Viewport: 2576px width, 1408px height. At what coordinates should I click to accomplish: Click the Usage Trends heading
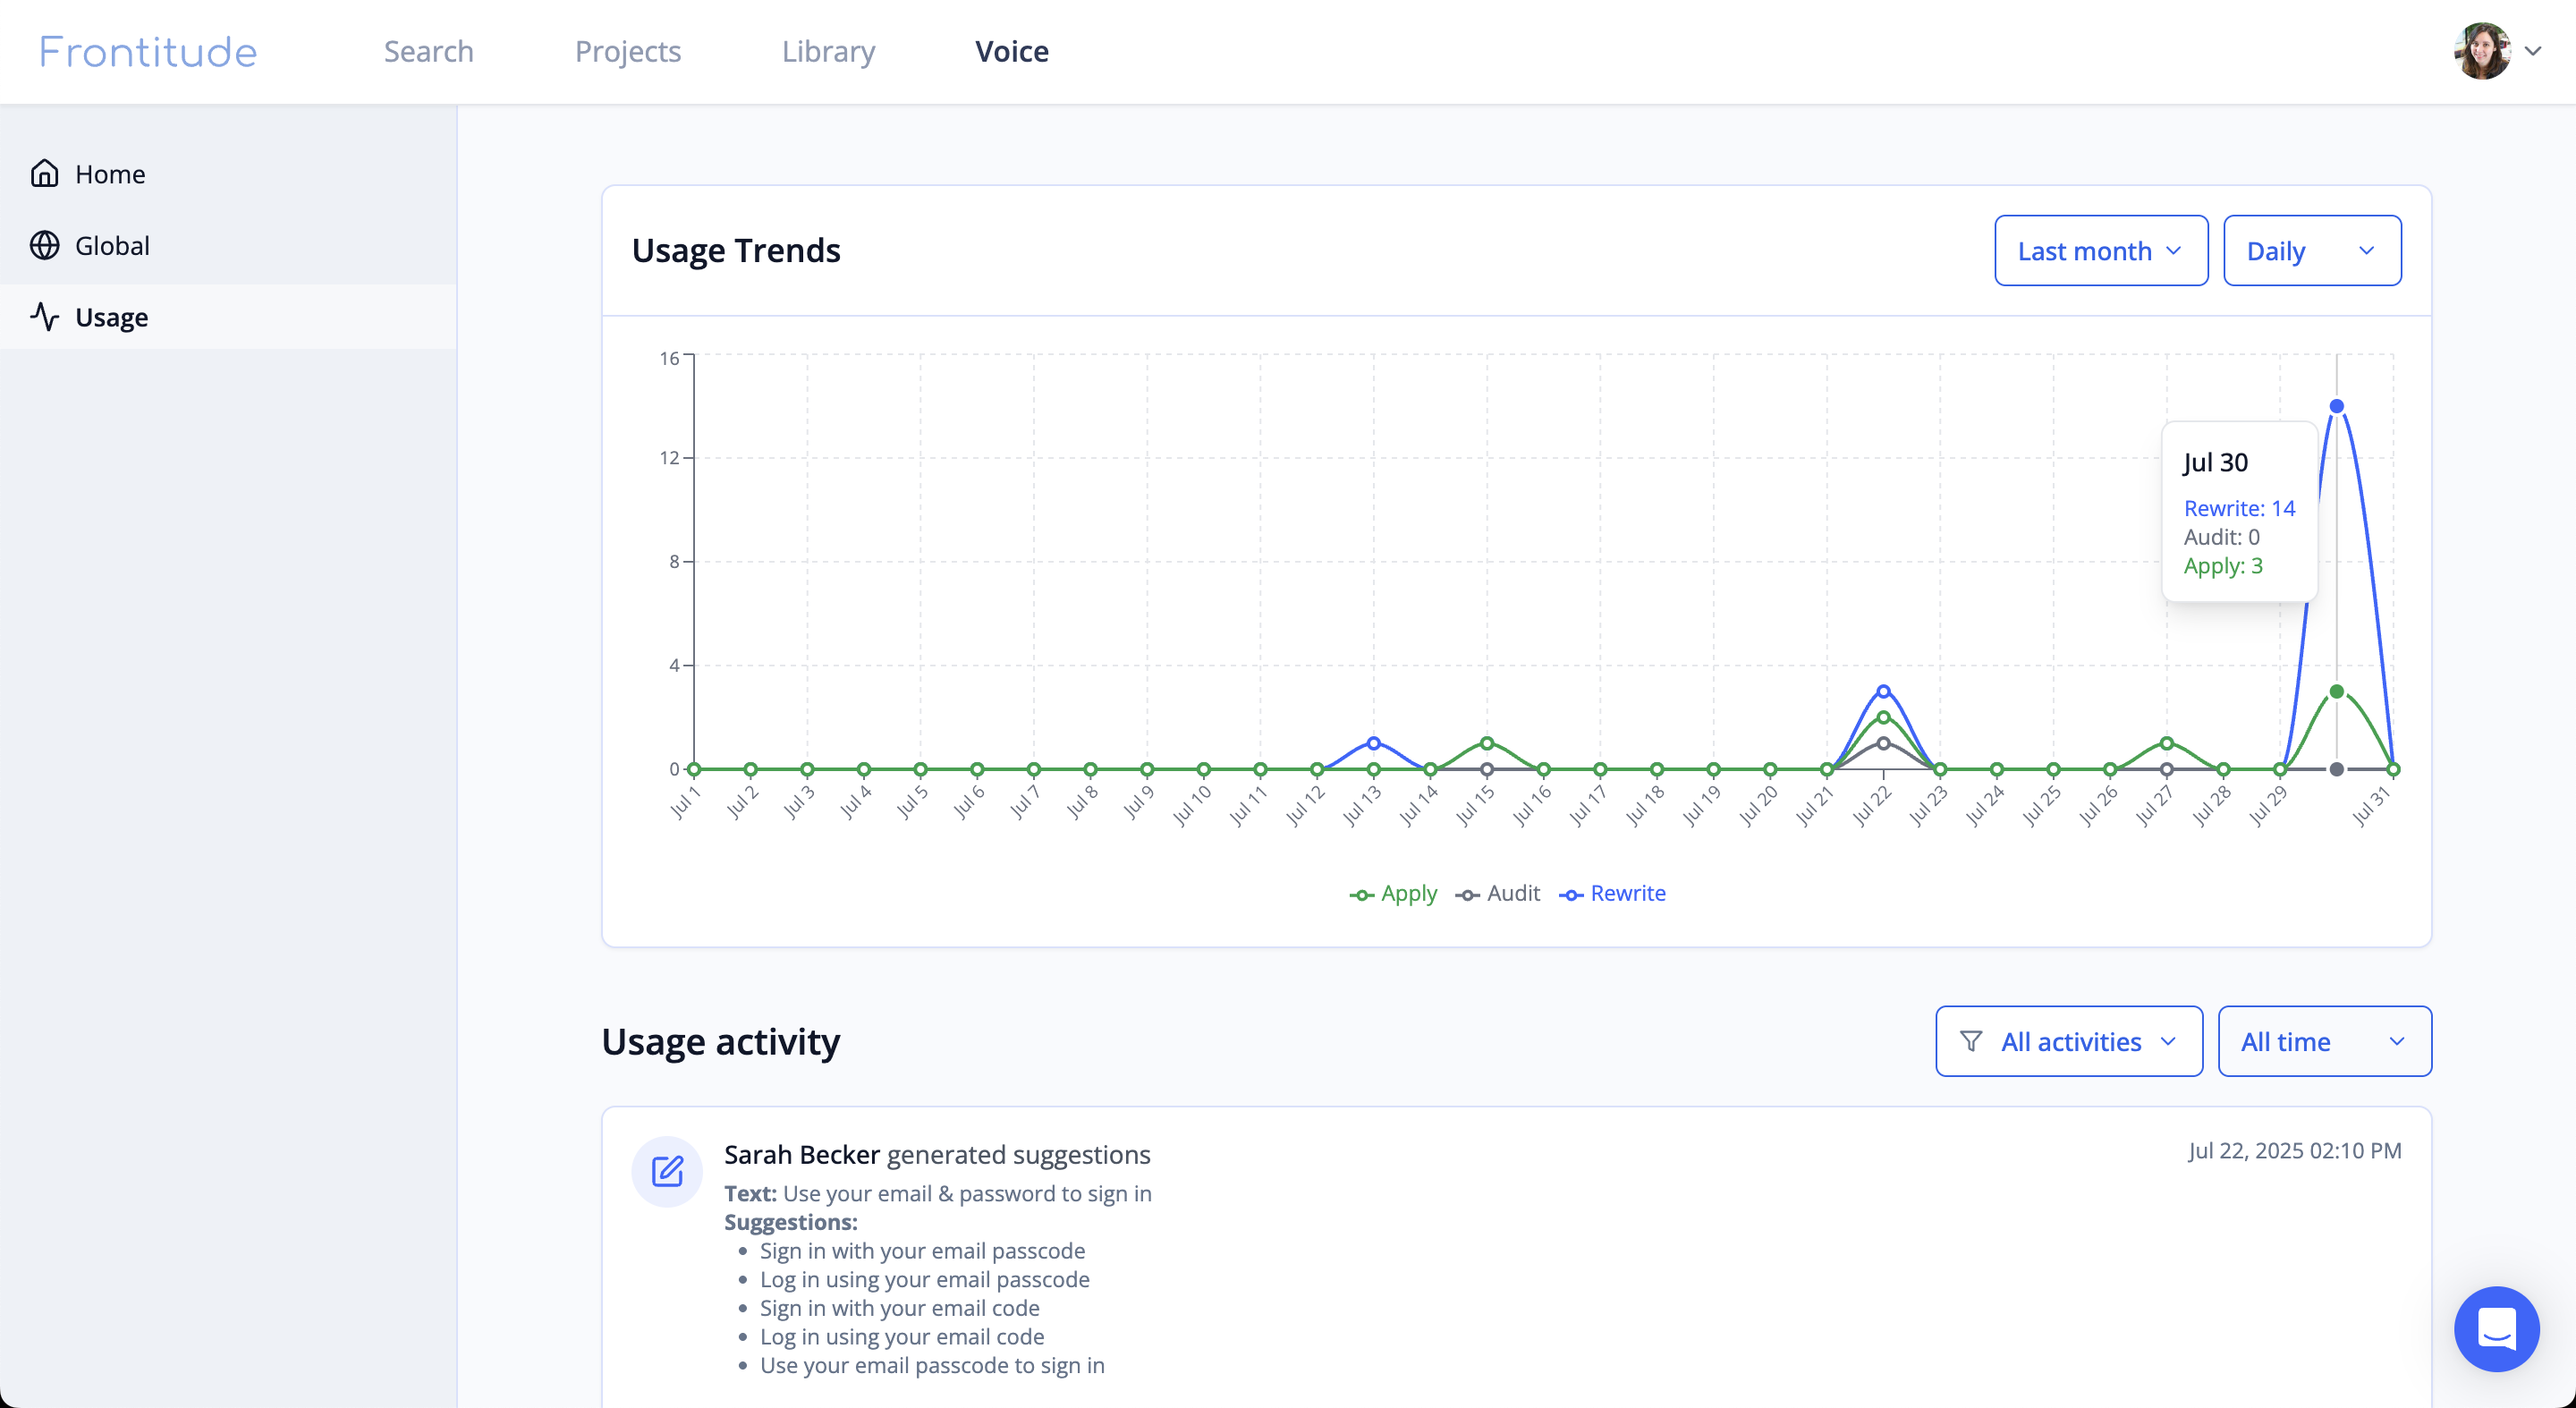click(736, 250)
